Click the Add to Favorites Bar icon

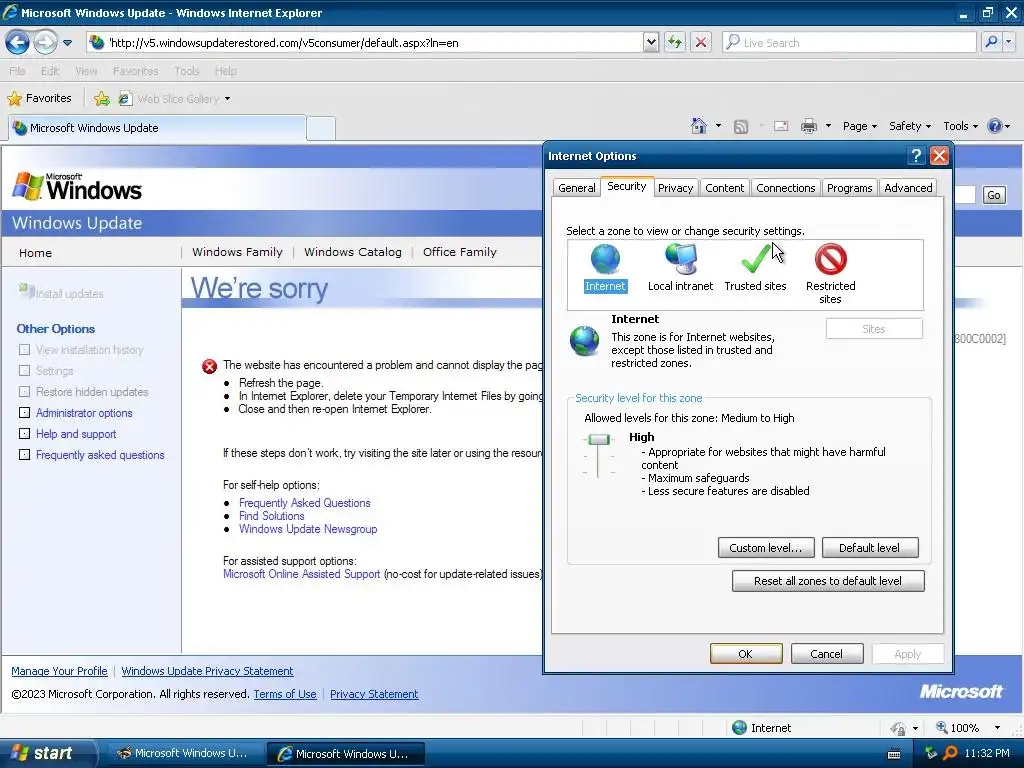click(102, 99)
